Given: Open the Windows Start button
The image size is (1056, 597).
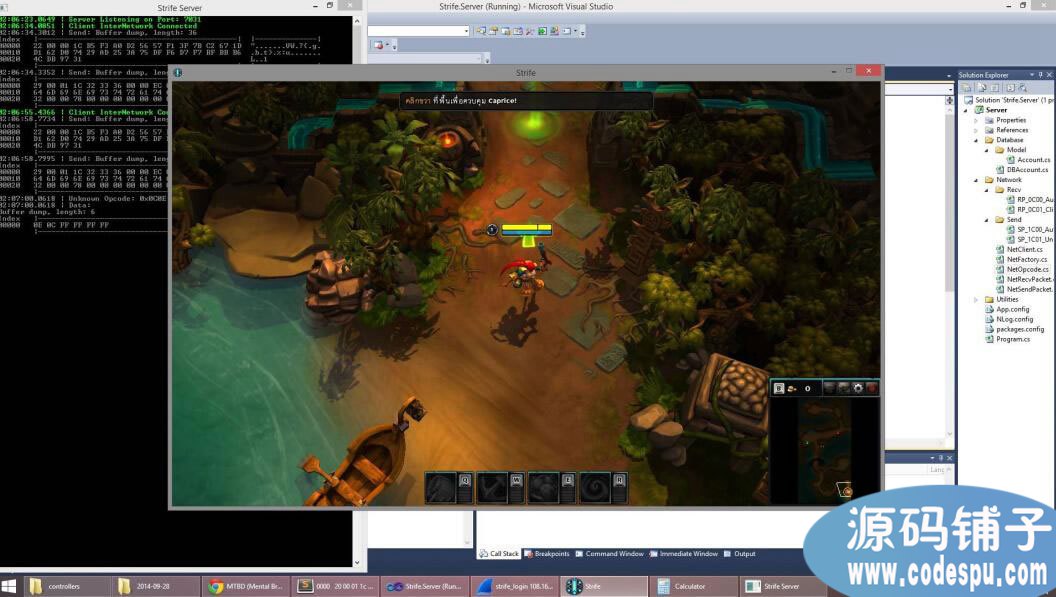Looking at the screenshot, I should pyautogui.click(x=9, y=586).
